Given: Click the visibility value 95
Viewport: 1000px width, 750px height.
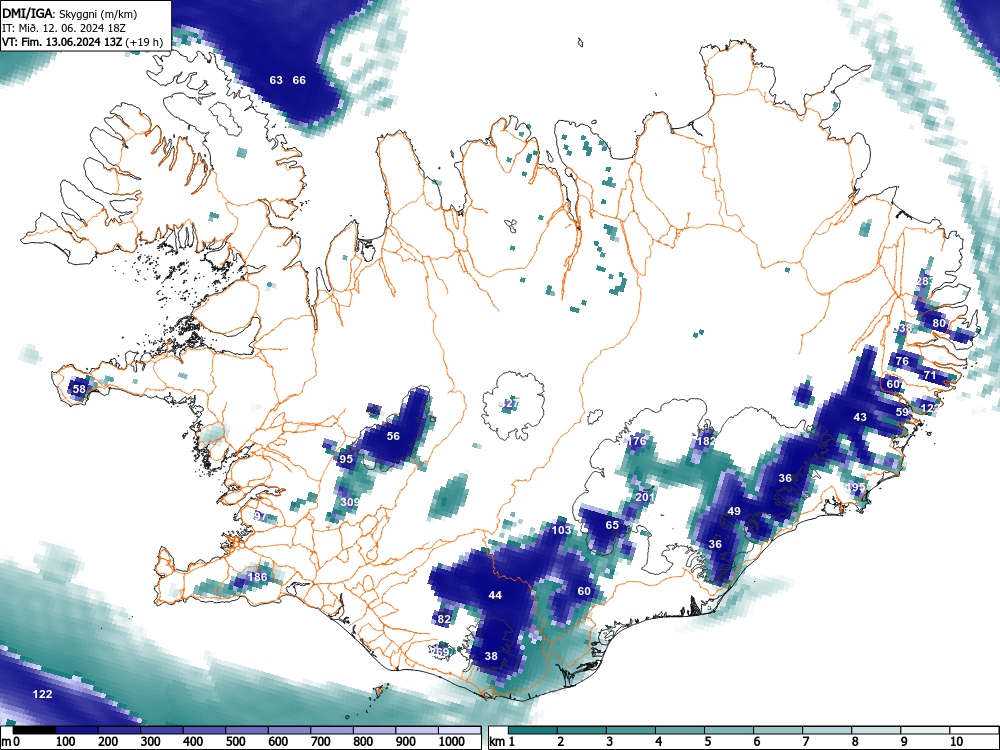Looking at the screenshot, I should click(346, 459).
